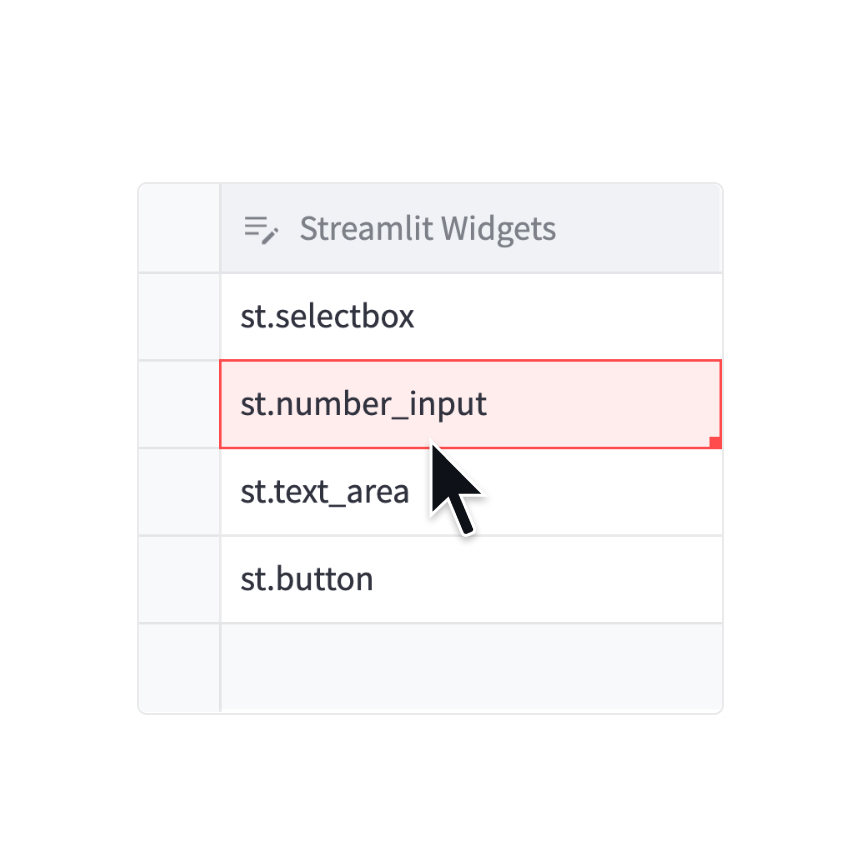Click the margin cell of the empty row

[179, 667]
